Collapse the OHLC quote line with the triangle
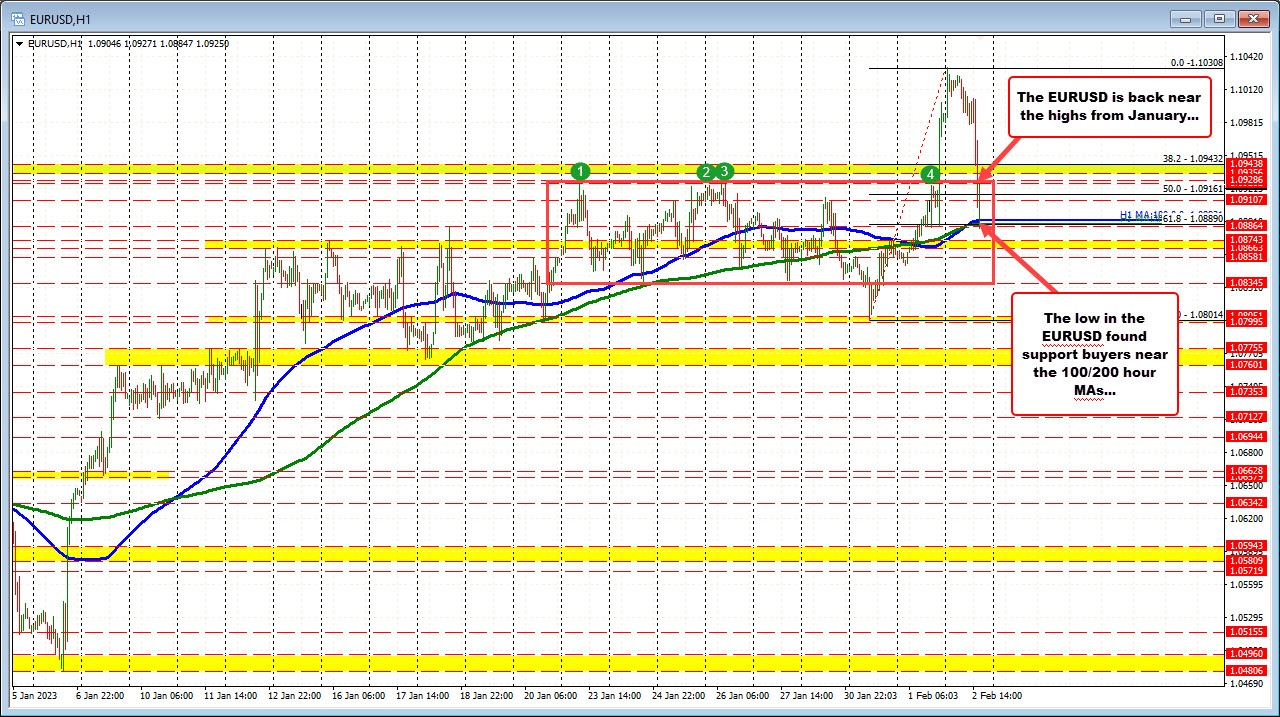The width and height of the screenshot is (1280, 717). pos(18,43)
